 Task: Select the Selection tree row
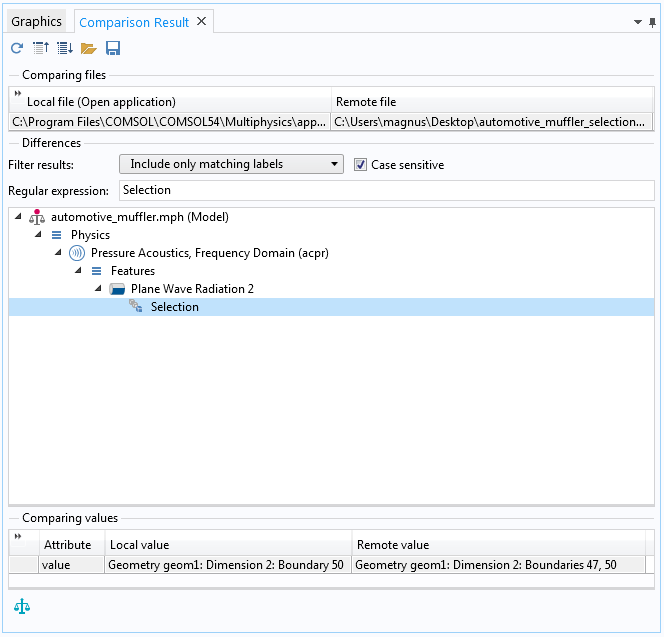332,307
